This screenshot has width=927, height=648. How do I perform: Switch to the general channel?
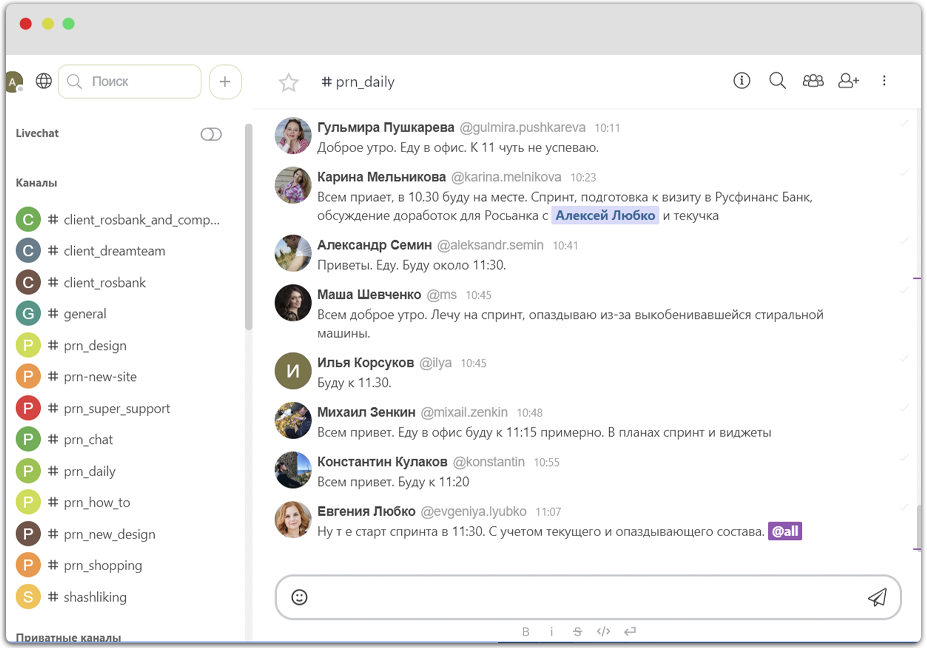click(84, 313)
